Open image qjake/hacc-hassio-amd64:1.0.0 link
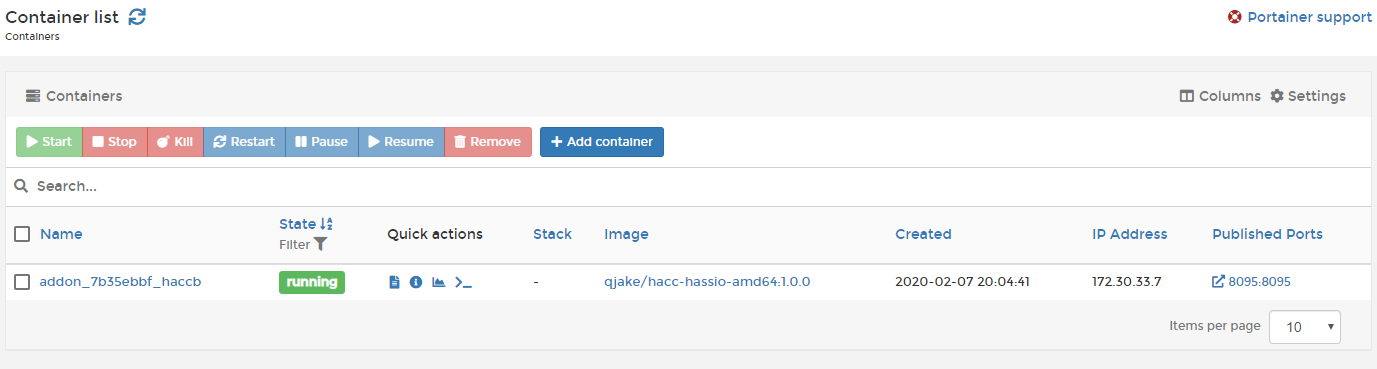This screenshot has height=369, width=1377. pos(707,282)
